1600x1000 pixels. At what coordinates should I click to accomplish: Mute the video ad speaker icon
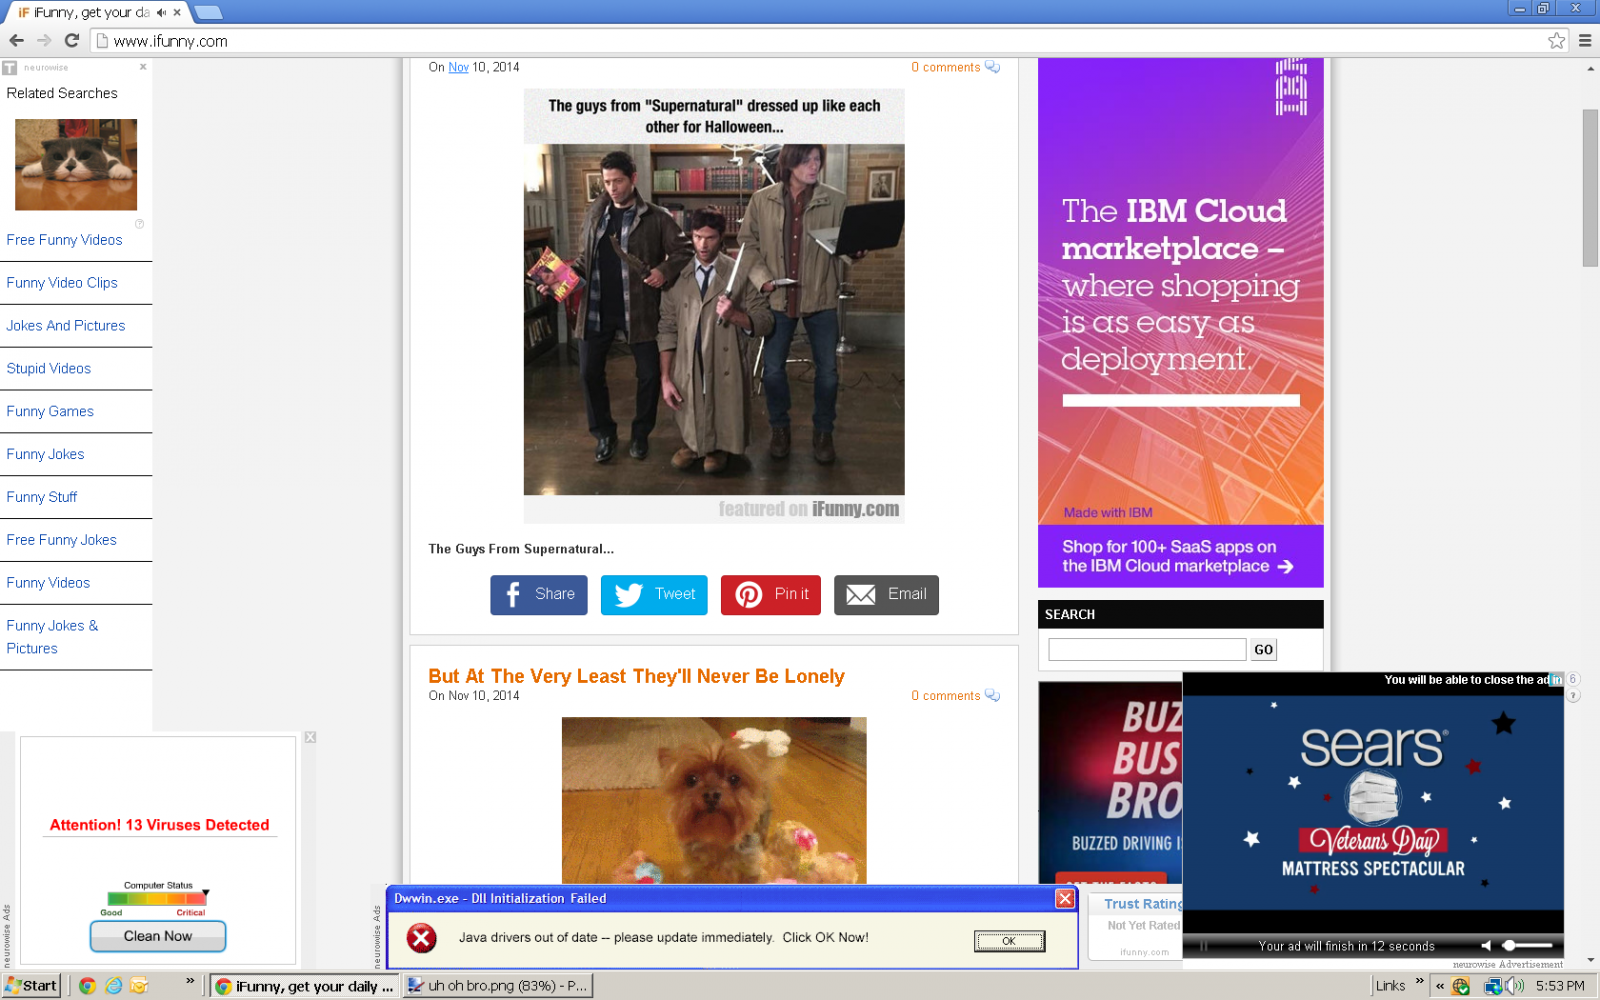tap(1486, 946)
